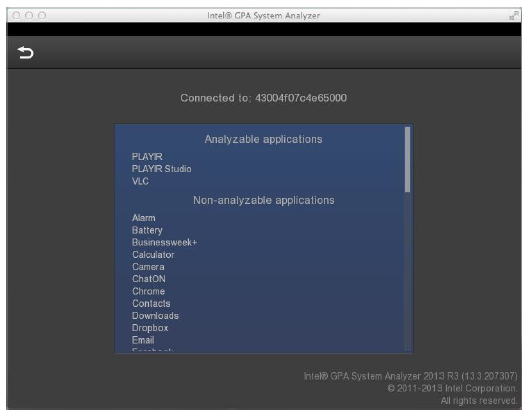Viewport: 530px width, 416px height.
Task: Select Downloads in the application list
Action: tap(155, 316)
